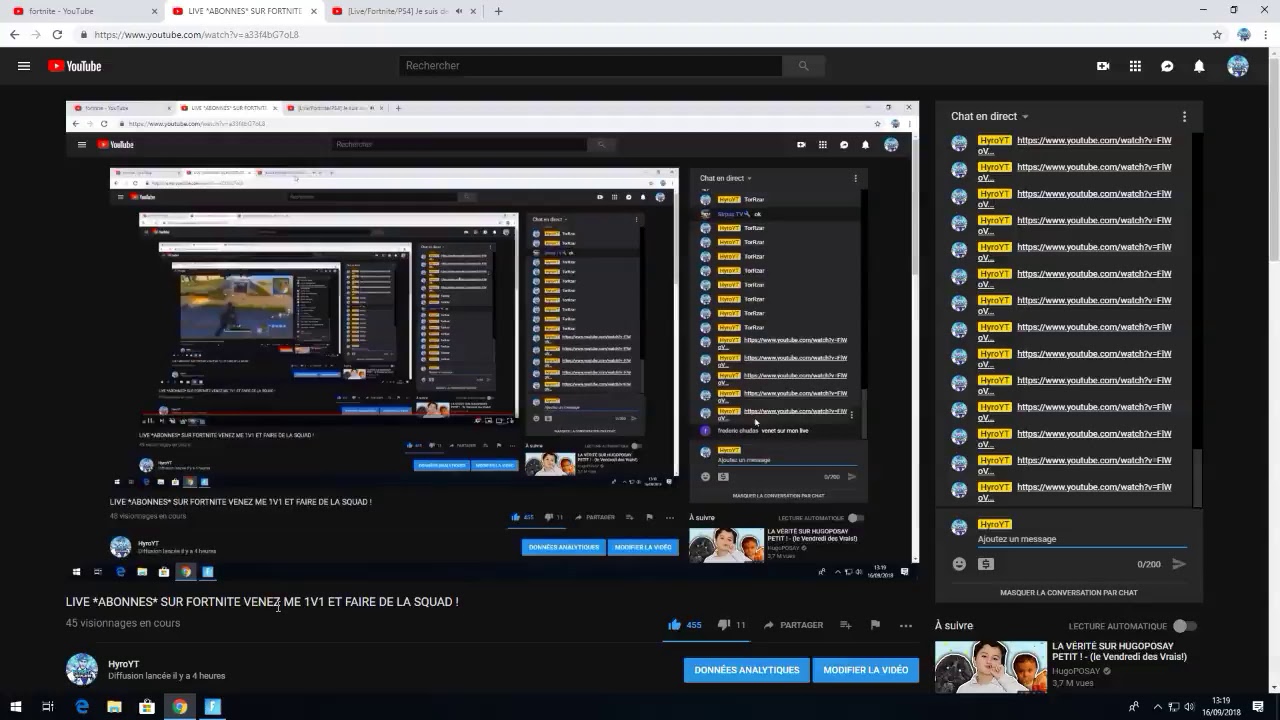Dislike the video thumbs down 11
The width and height of the screenshot is (1280, 720).
(731, 625)
